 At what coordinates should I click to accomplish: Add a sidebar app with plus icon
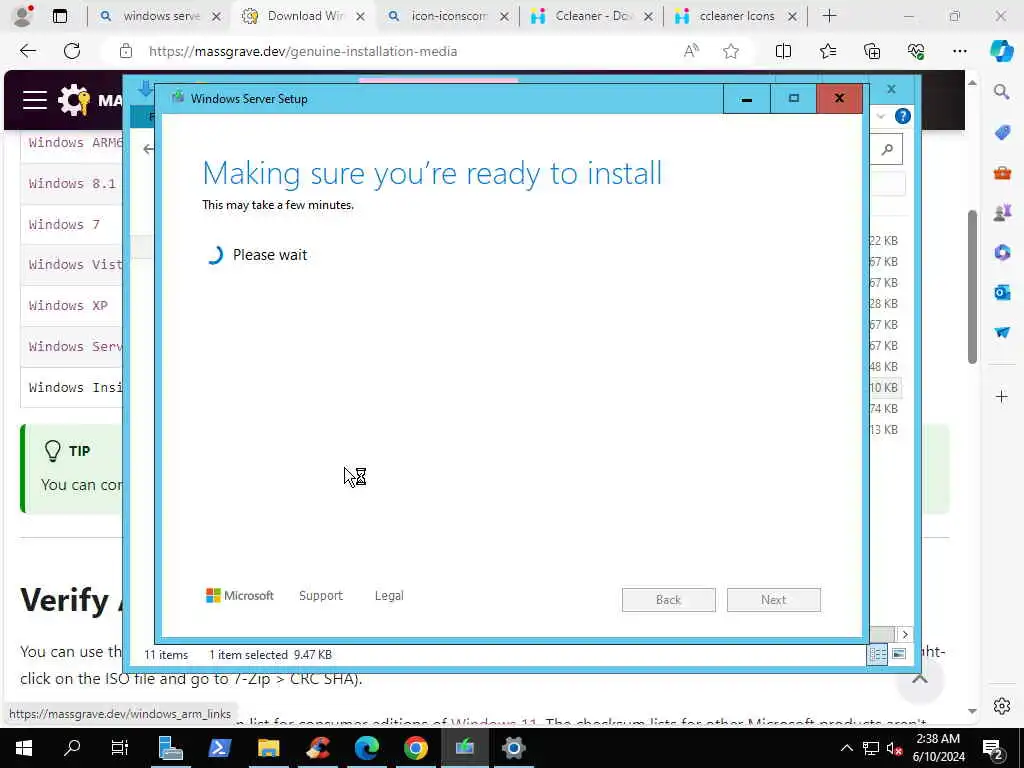point(1002,396)
